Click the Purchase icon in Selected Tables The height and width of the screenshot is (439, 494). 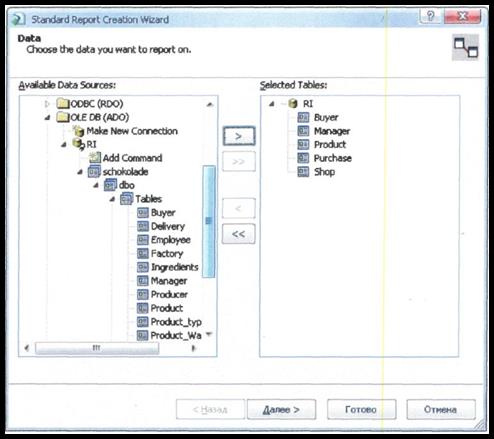tap(303, 158)
